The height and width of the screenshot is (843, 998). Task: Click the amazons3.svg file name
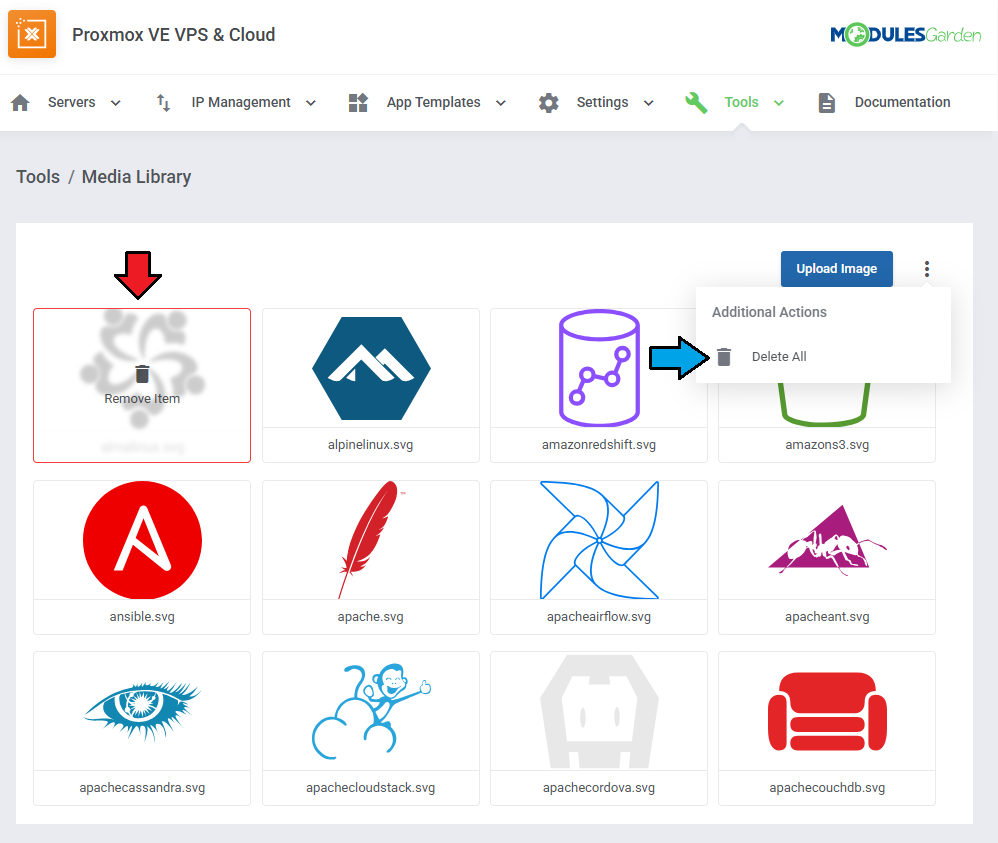coord(827,444)
